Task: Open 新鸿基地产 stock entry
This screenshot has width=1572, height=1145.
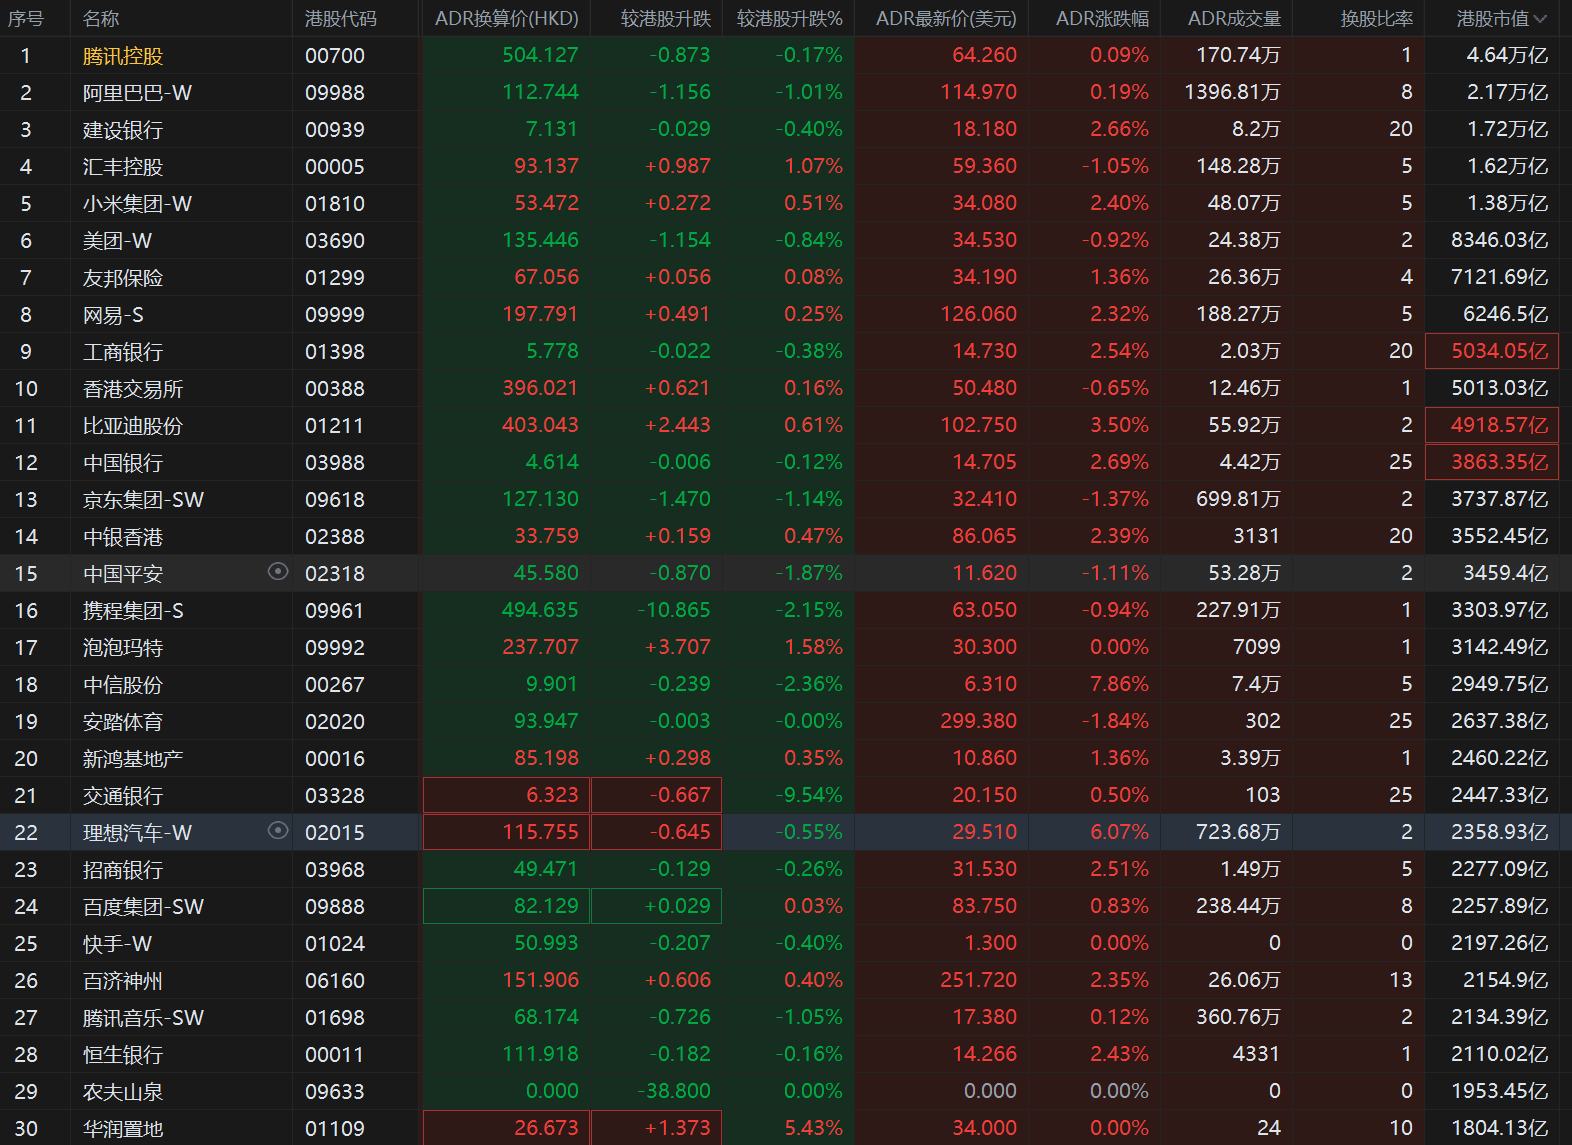Action: coord(132,759)
